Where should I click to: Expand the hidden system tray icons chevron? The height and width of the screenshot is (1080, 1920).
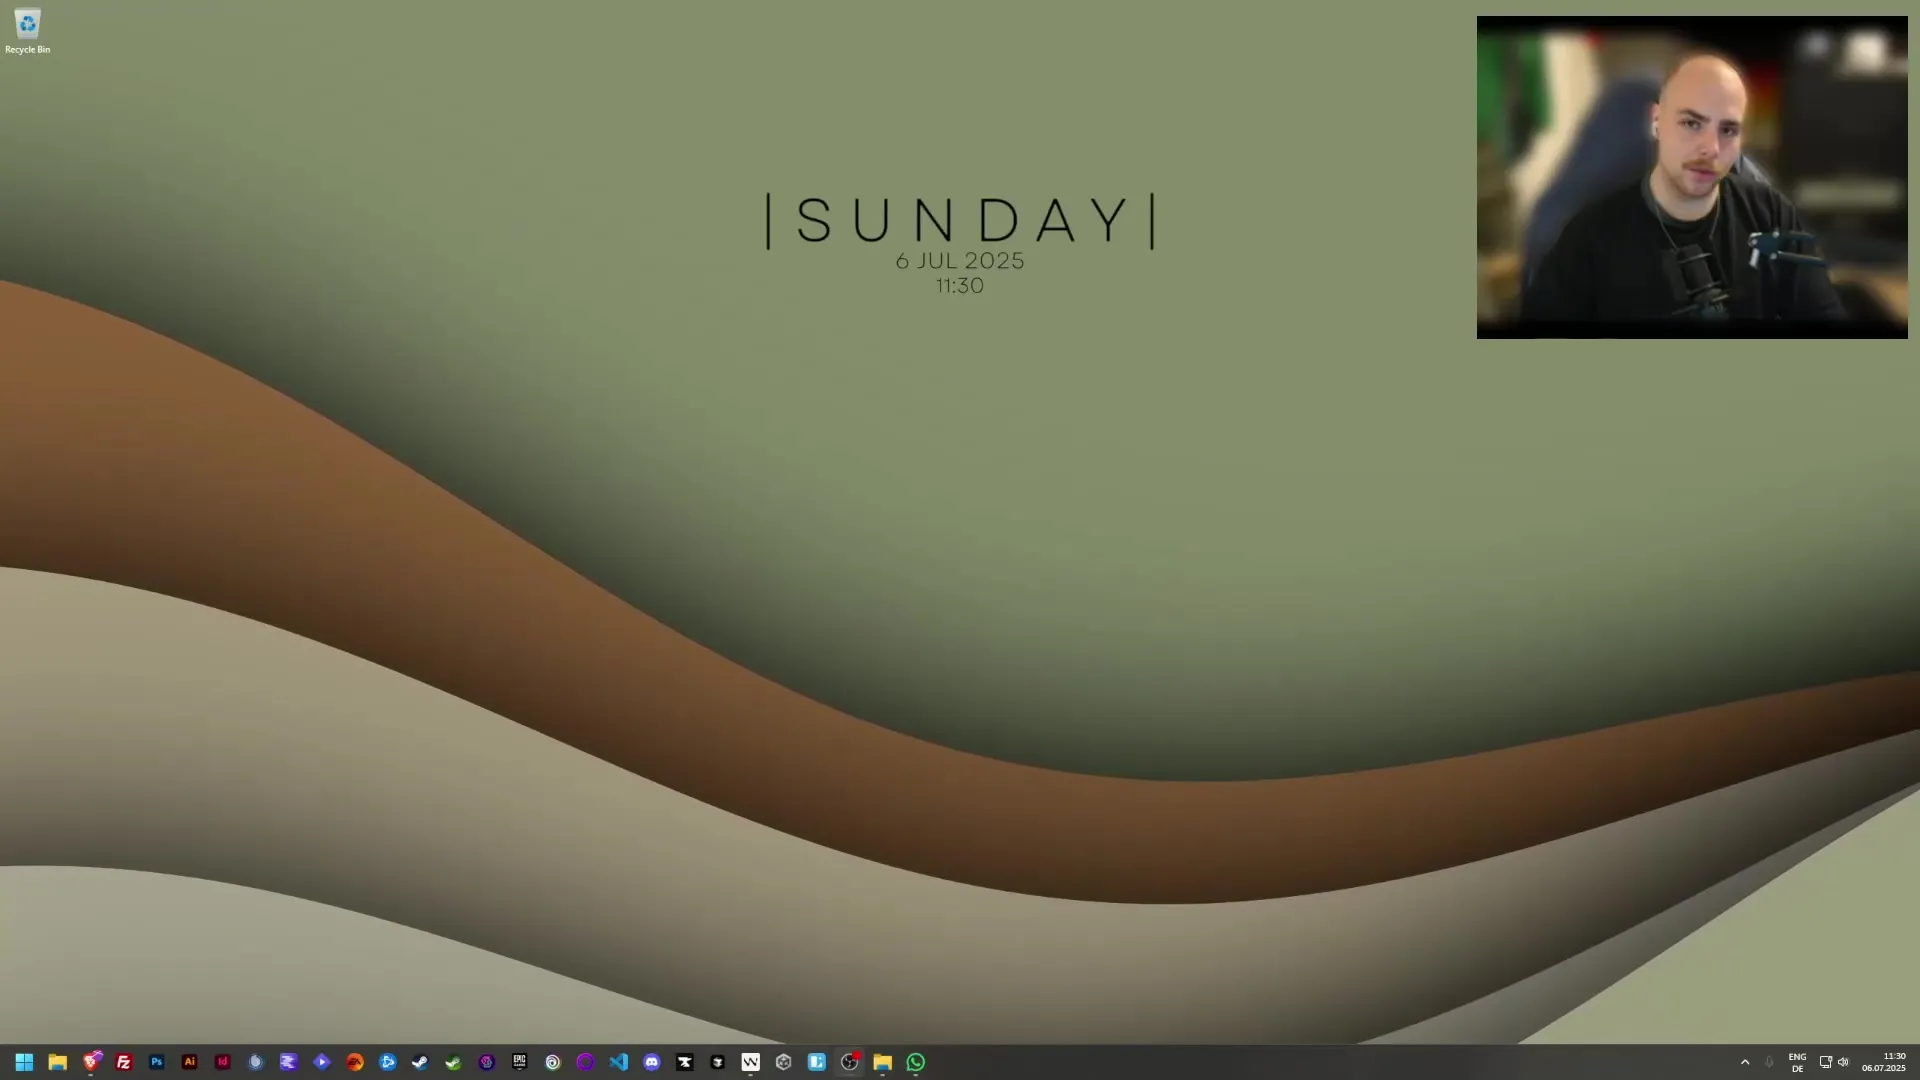pyautogui.click(x=1745, y=1062)
